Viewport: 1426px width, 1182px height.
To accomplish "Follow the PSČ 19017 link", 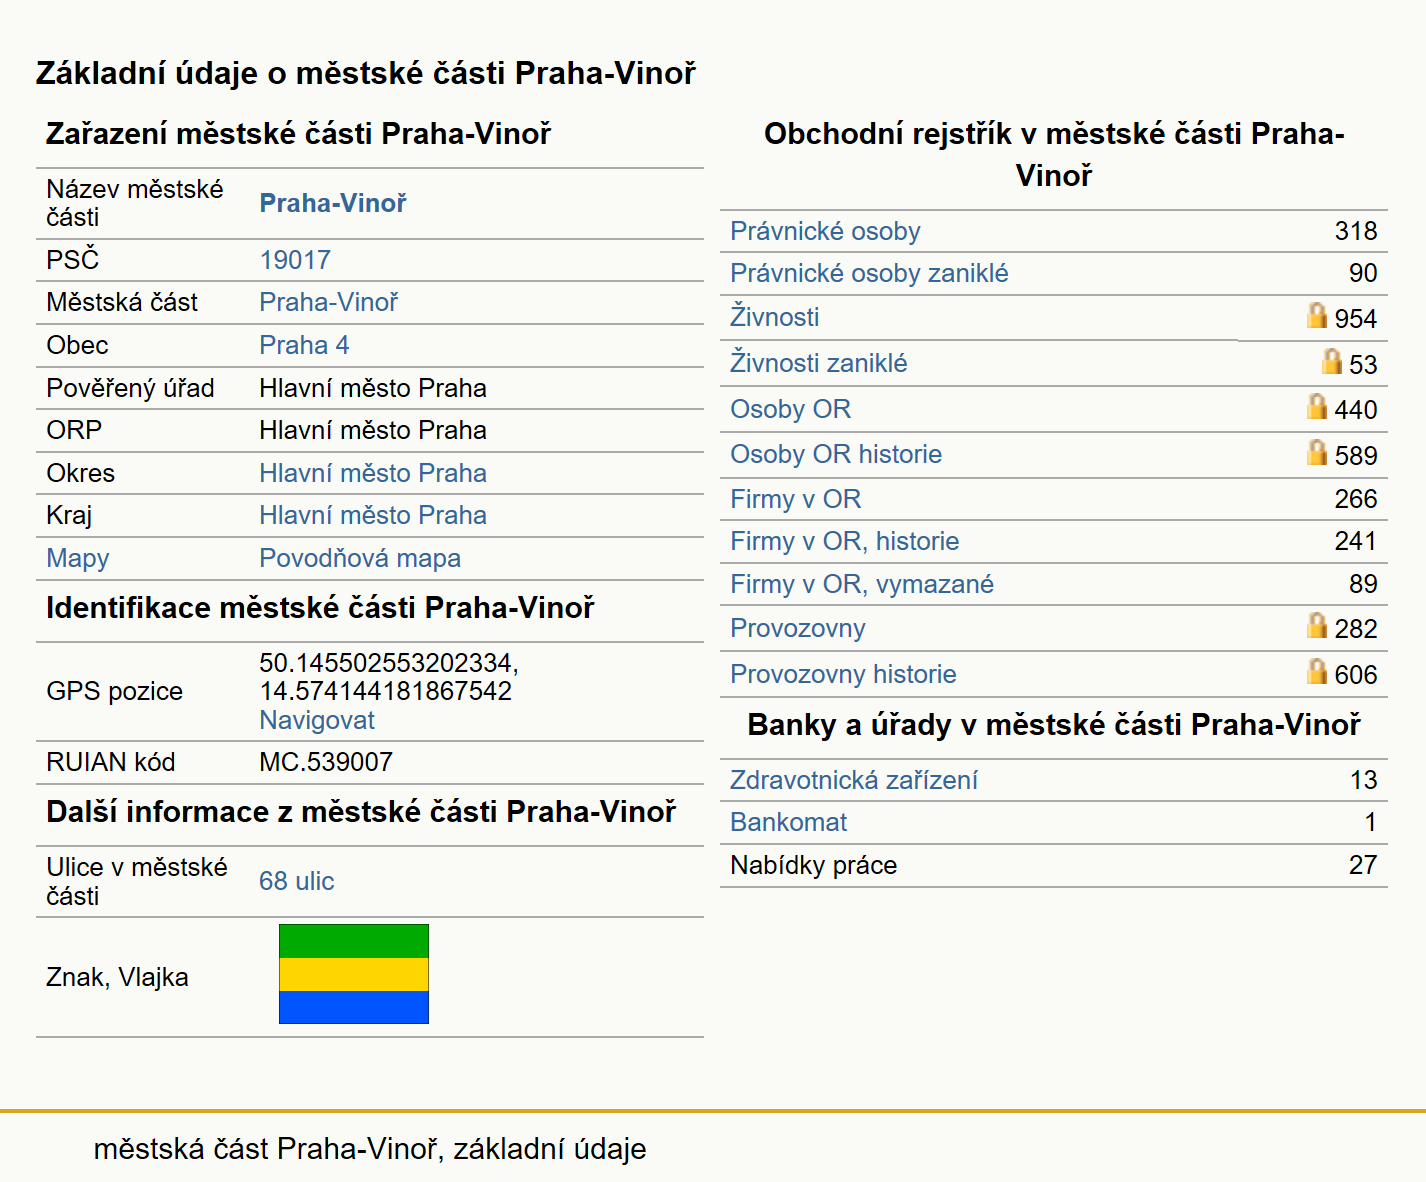I will tap(295, 260).
